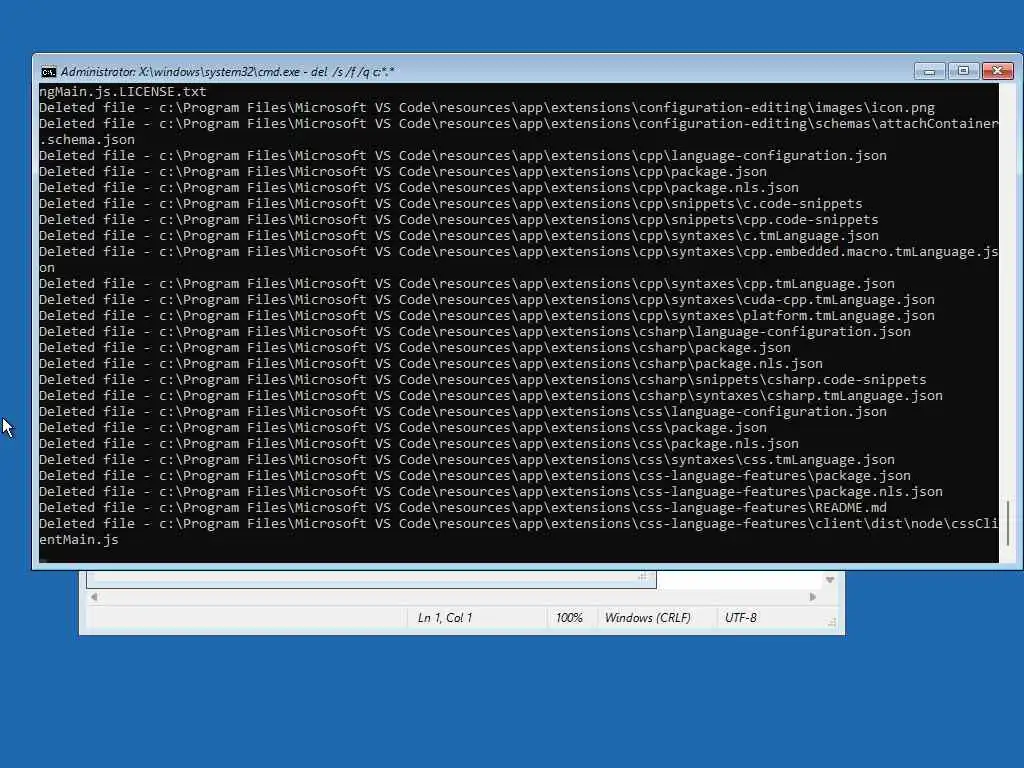Click the snippets\c.code-snippets line
Screen dimensions: 1024x768
(x=451, y=204)
